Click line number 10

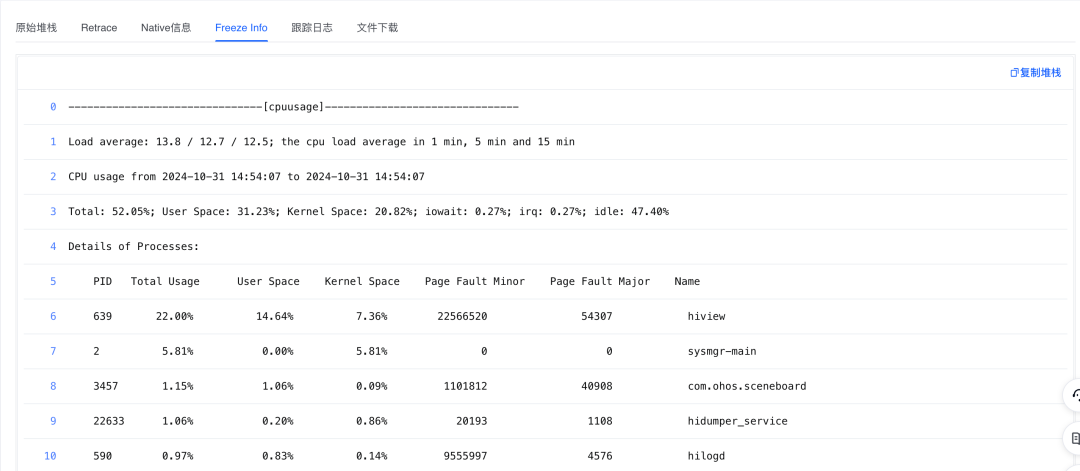[50, 456]
